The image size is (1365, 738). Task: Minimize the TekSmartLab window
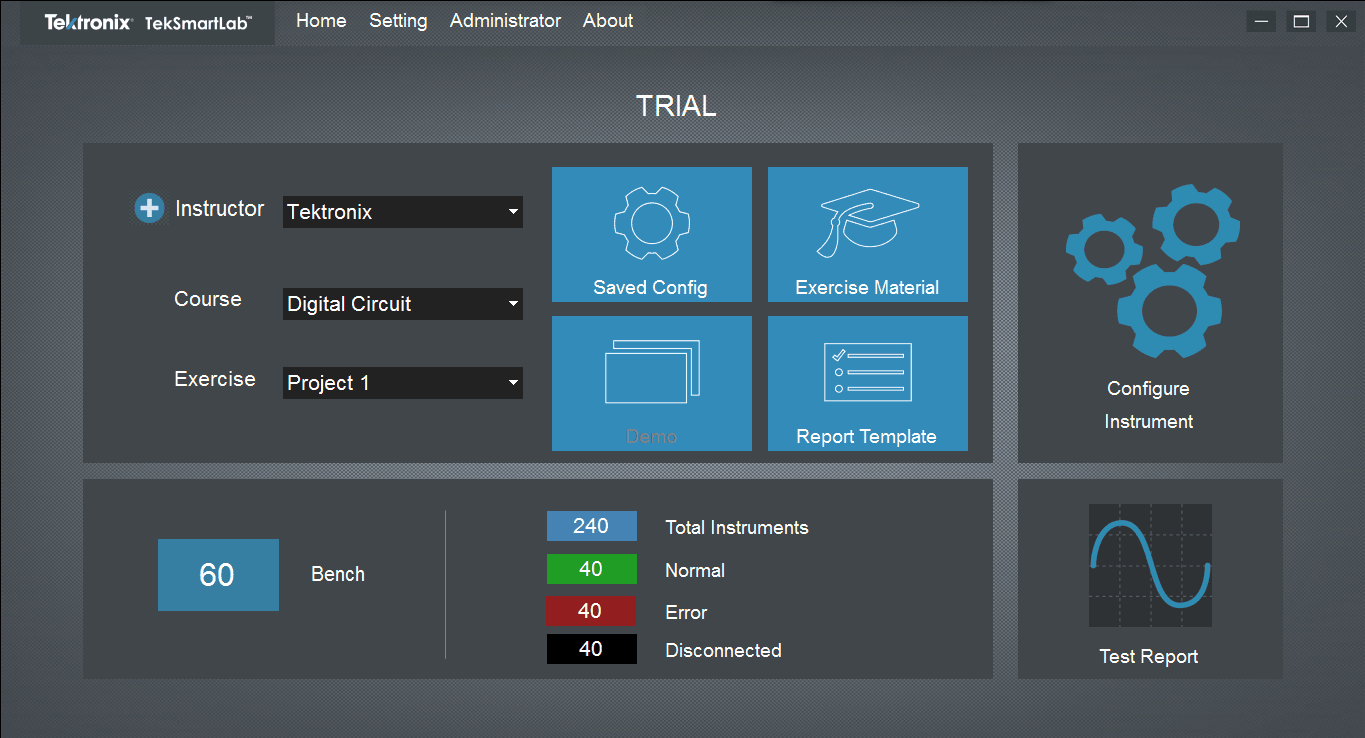[1262, 21]
